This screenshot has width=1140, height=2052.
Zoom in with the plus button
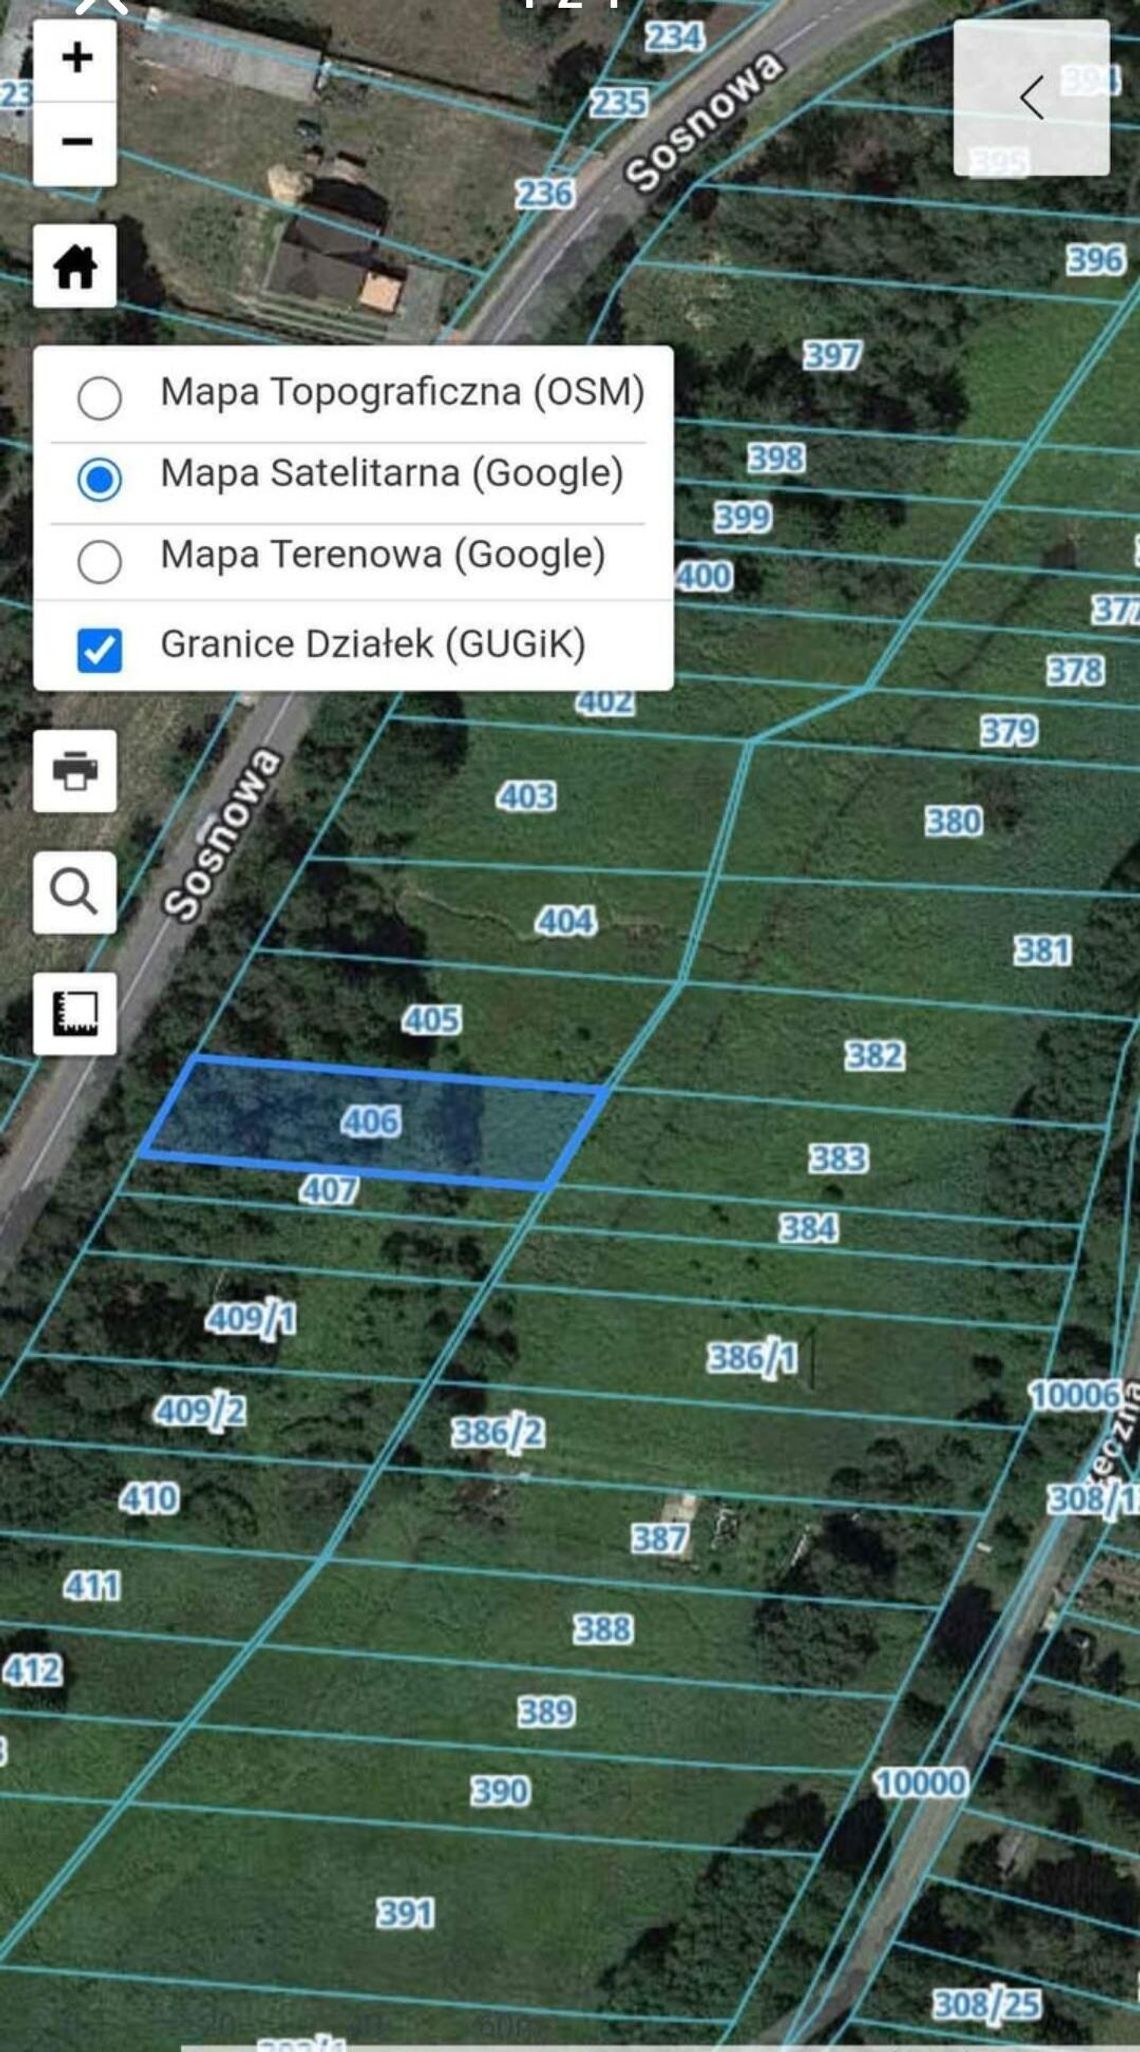click(x=75, y=58)
